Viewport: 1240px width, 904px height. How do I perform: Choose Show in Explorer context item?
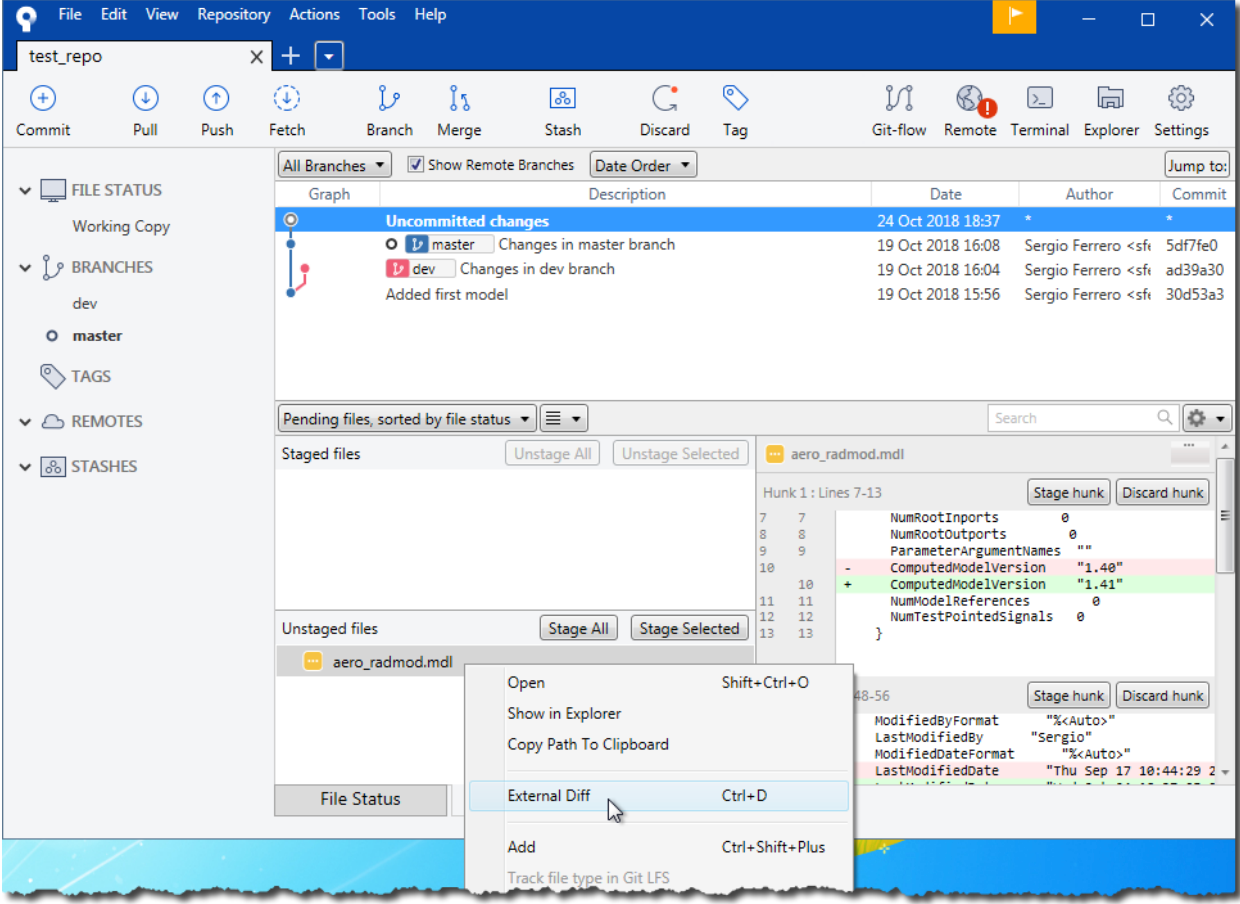[658, 713]
